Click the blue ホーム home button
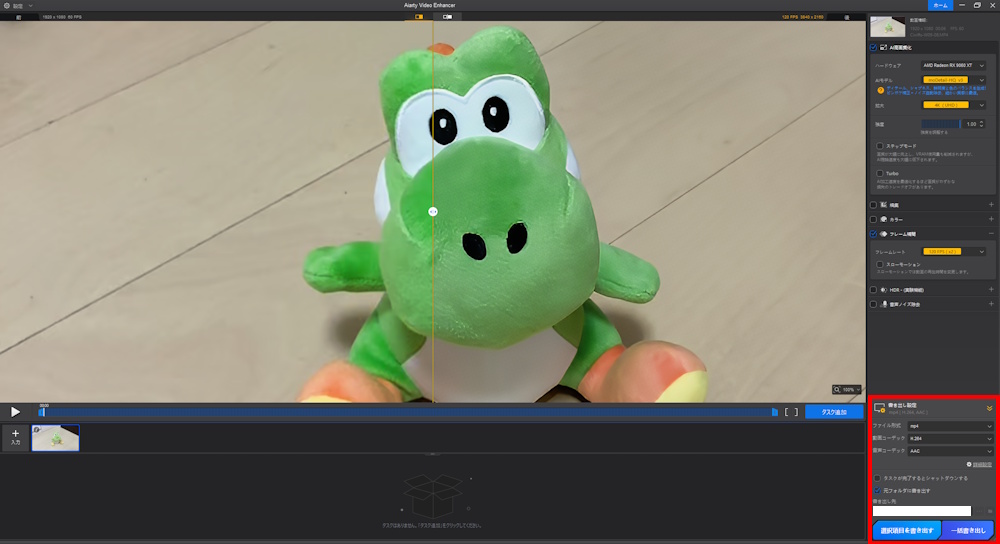1000x544 pixels. 940,5
